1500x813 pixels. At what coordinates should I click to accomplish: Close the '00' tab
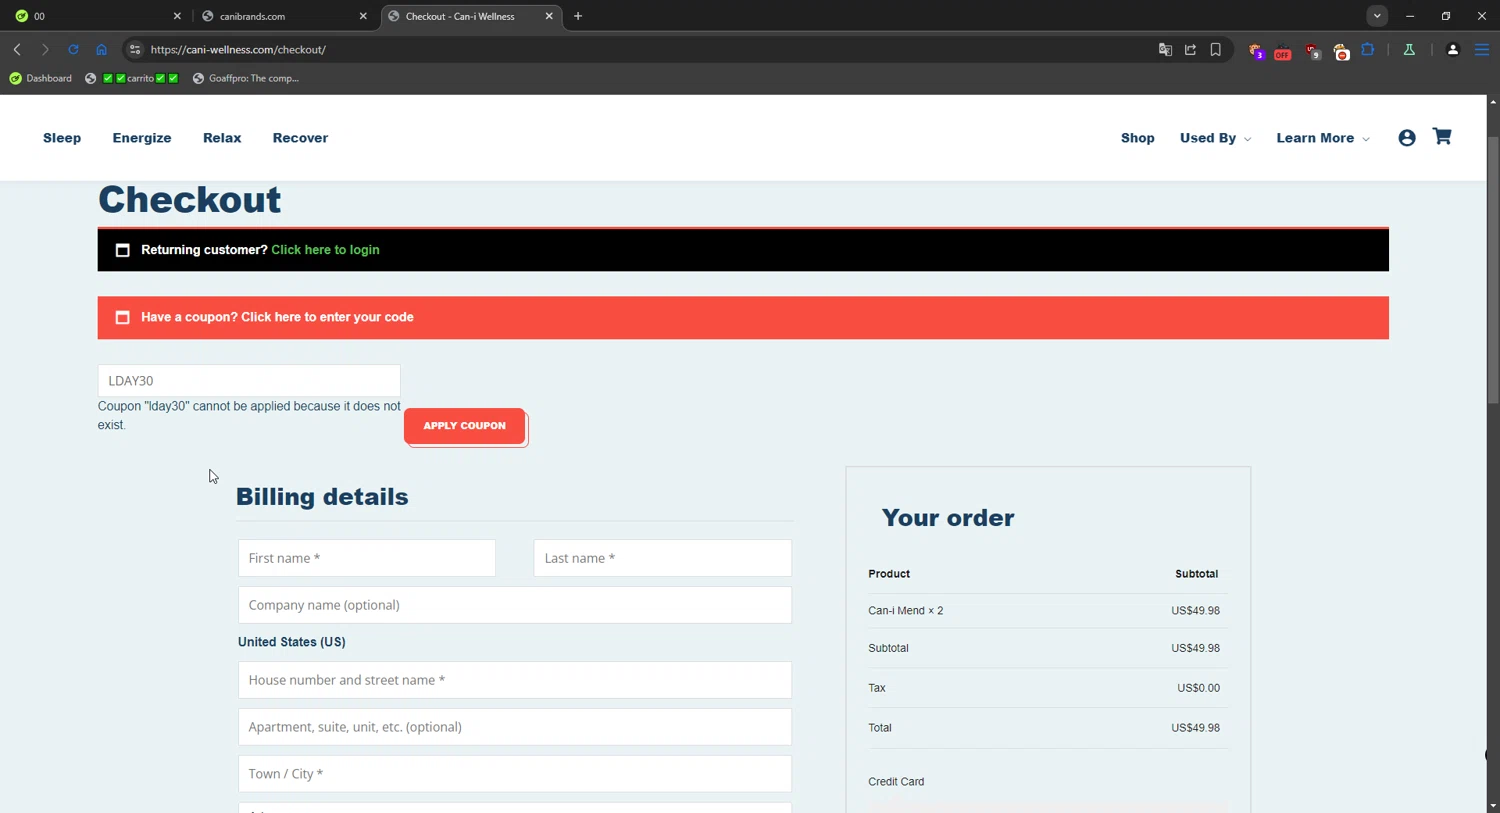pyautogui.click(x=177, y=16)
